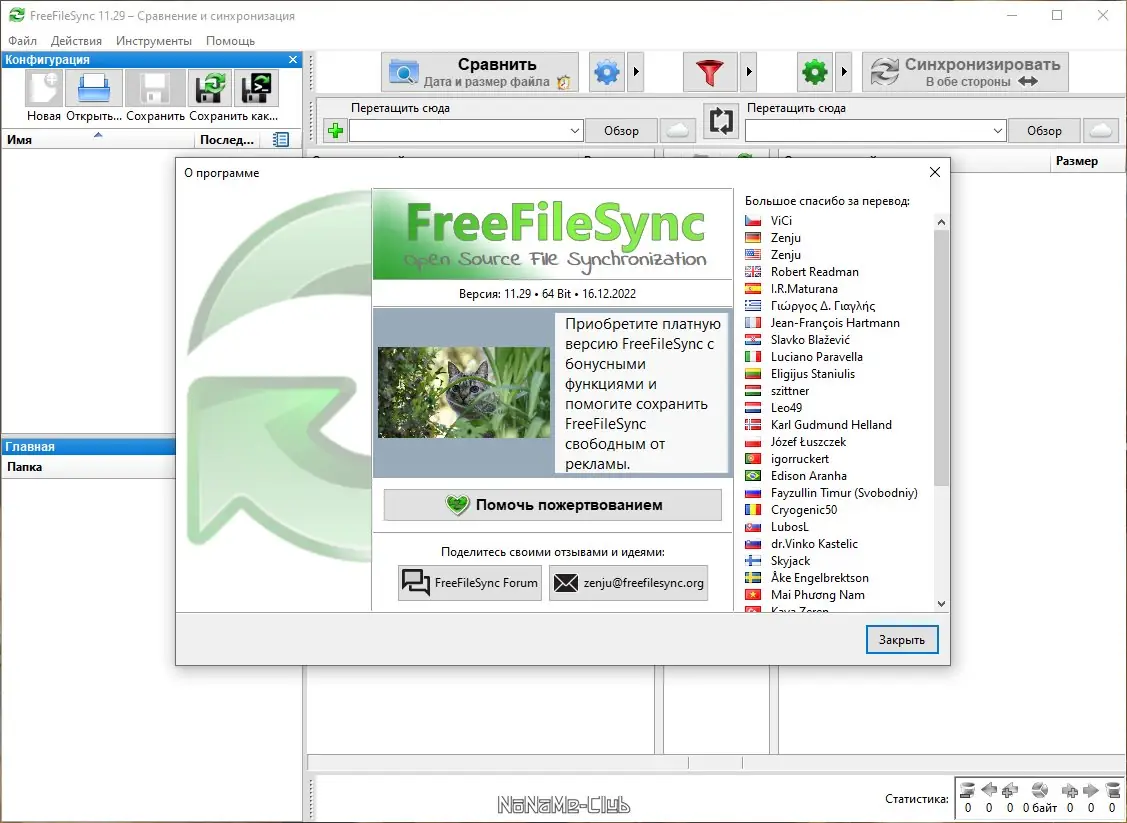Open comparison settings blue gear icon

[607, 72]
